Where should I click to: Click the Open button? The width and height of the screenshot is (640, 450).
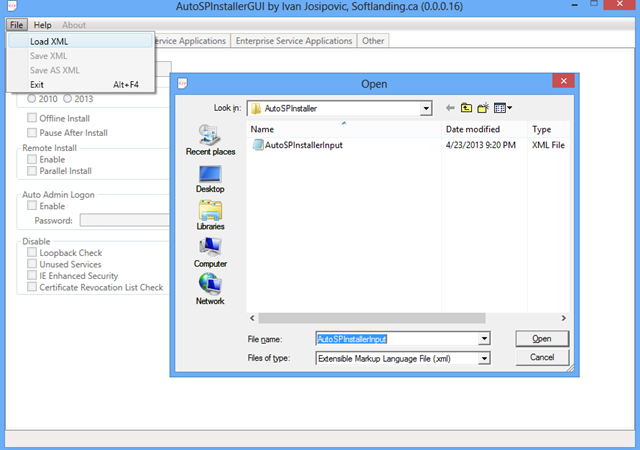[542, 339]
